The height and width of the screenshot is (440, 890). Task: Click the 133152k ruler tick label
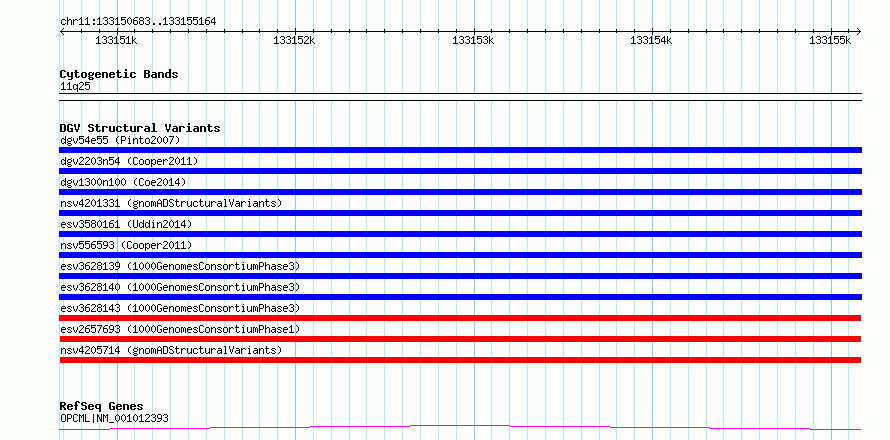[x=295, y=40]
